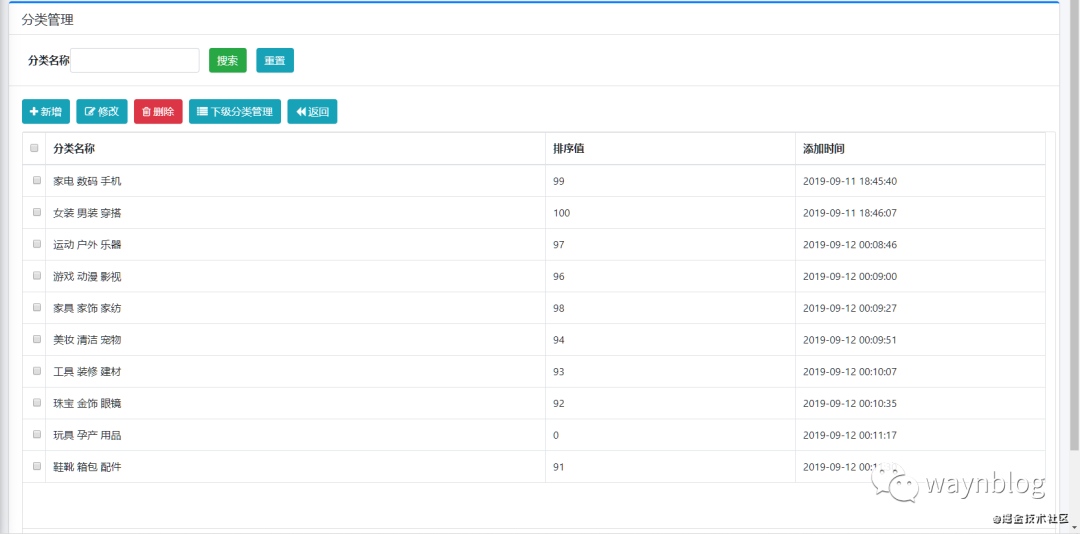This screenshot has width=1080, height=534.
Task: Toggle the select-all checkbox in table header
Action: [x=35, y=148]
